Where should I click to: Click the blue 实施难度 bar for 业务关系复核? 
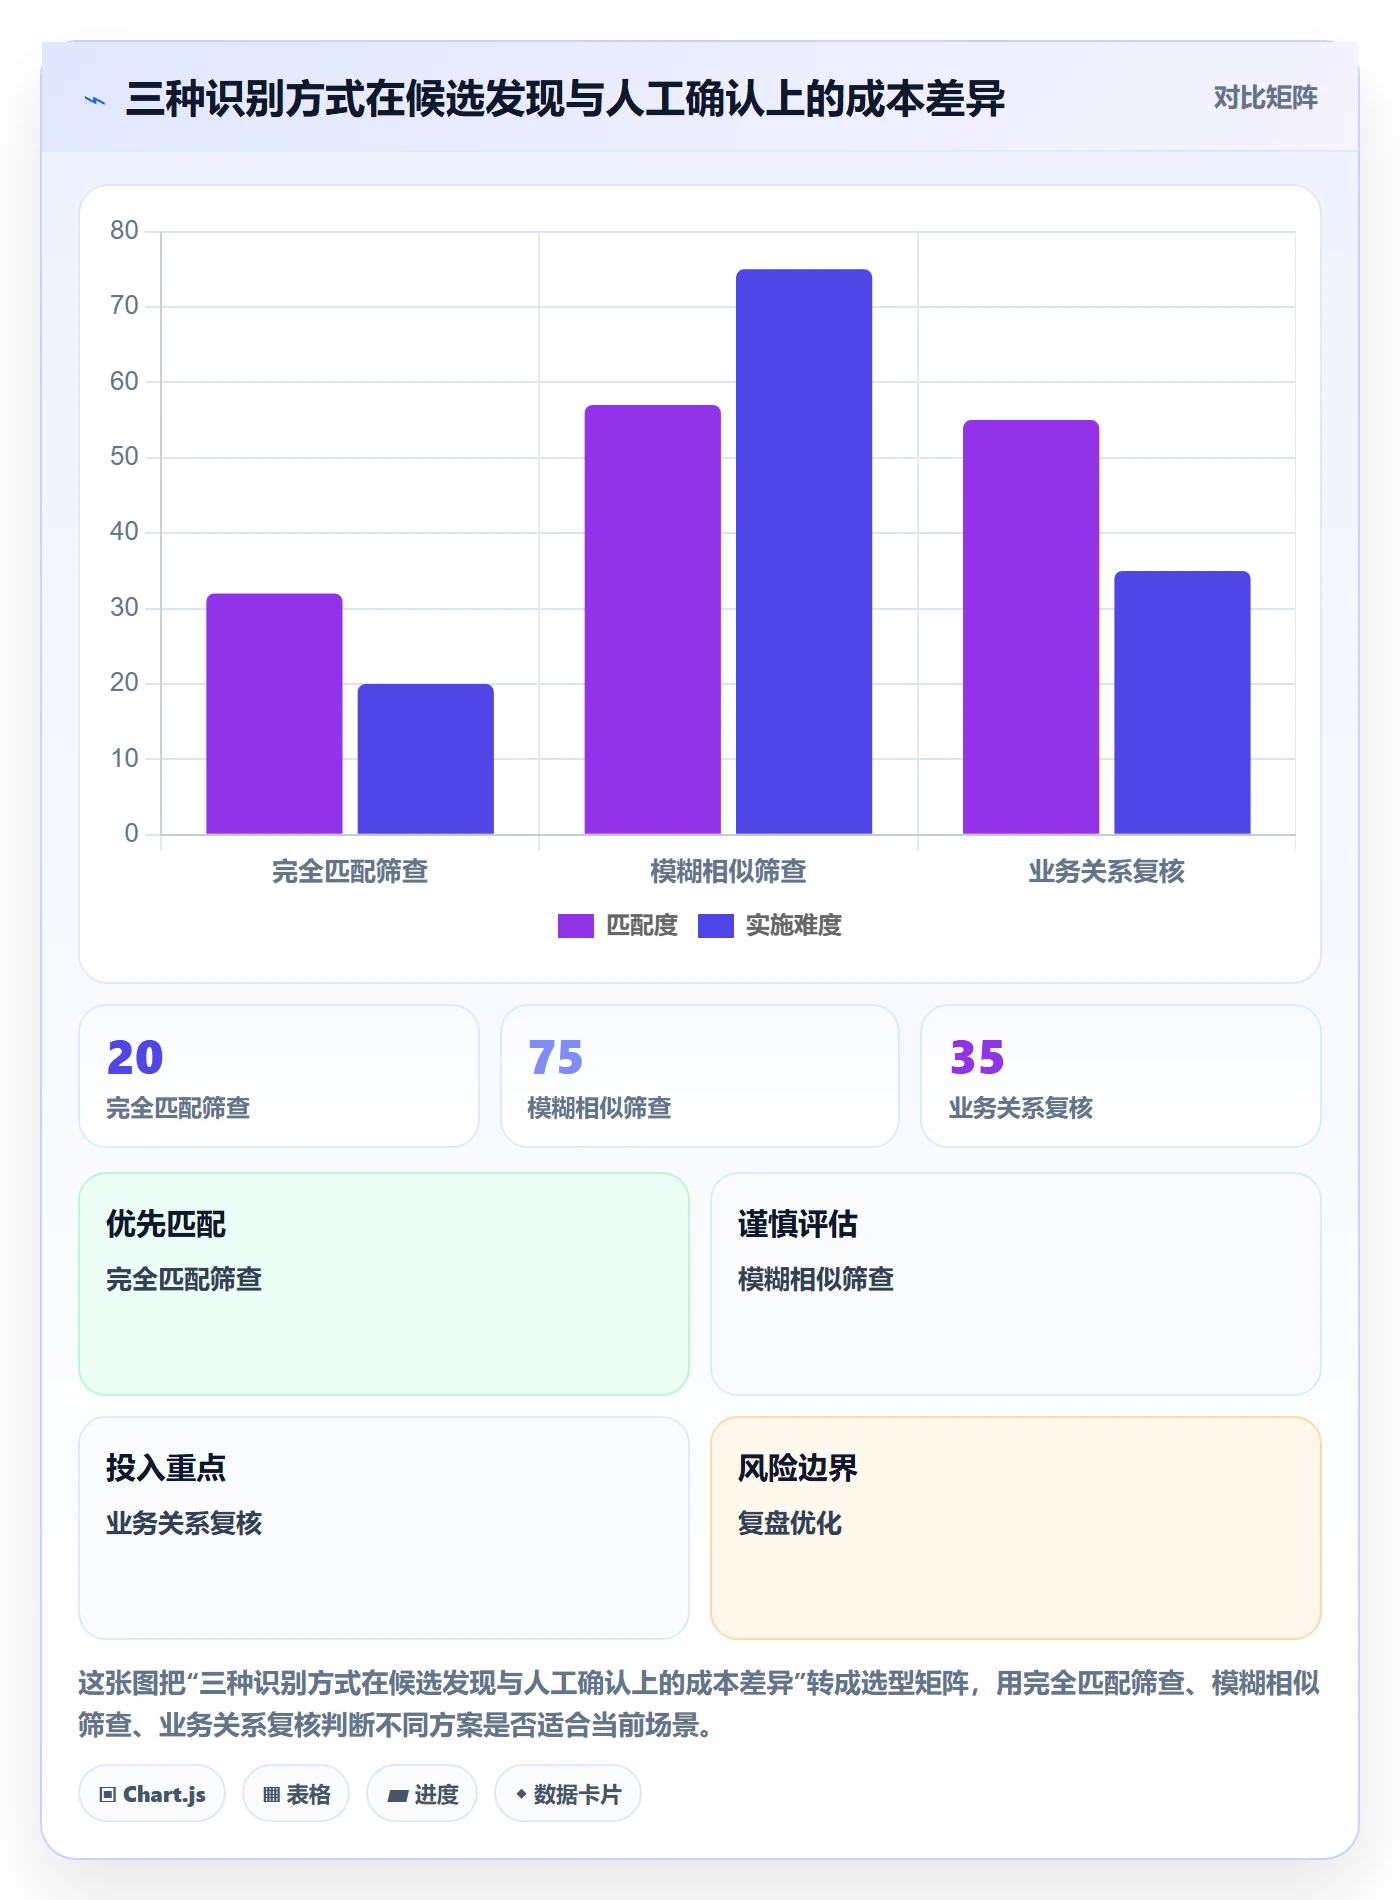click(x=1182, y=703)
